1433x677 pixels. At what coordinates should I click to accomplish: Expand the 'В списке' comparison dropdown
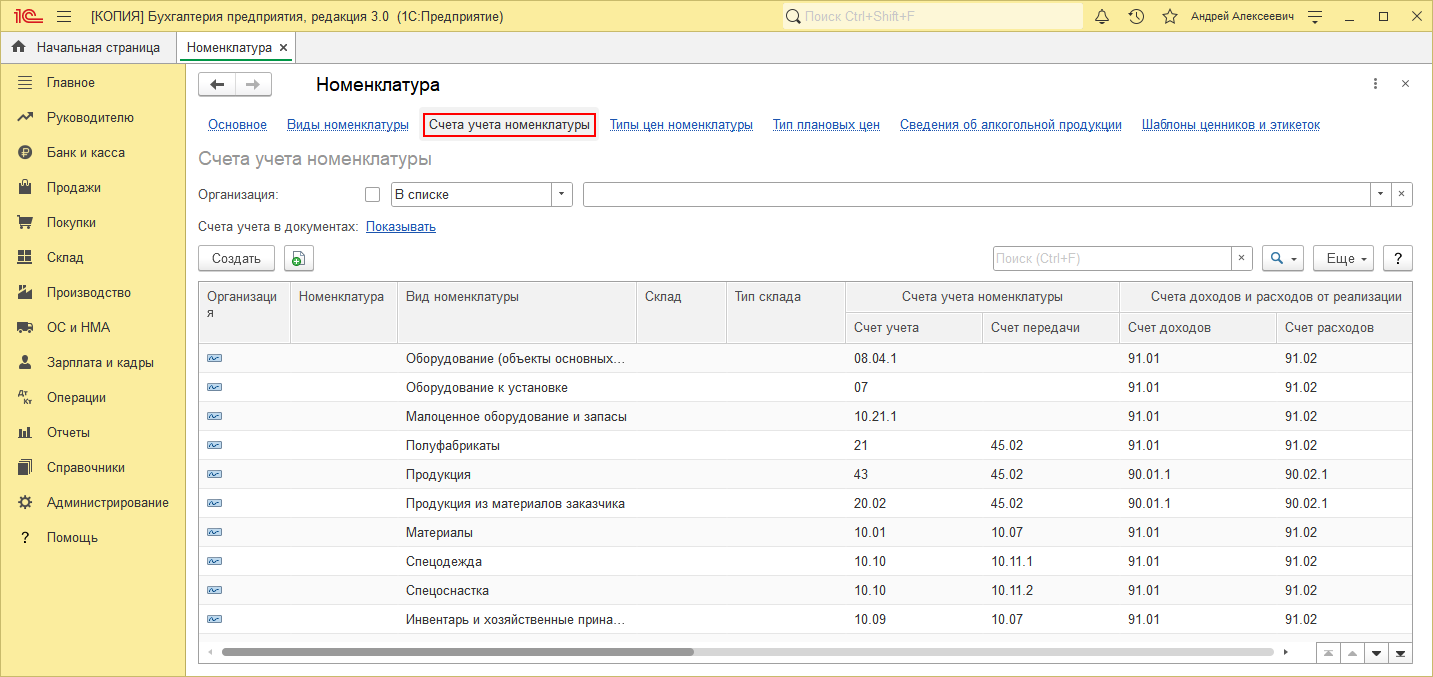coord(562,194)
